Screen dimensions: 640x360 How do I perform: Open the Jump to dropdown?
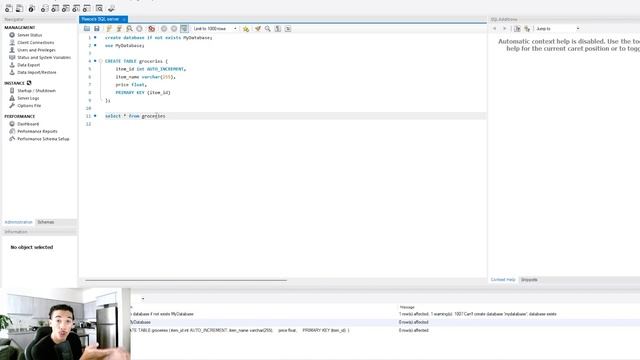click(x=557, y=29)
